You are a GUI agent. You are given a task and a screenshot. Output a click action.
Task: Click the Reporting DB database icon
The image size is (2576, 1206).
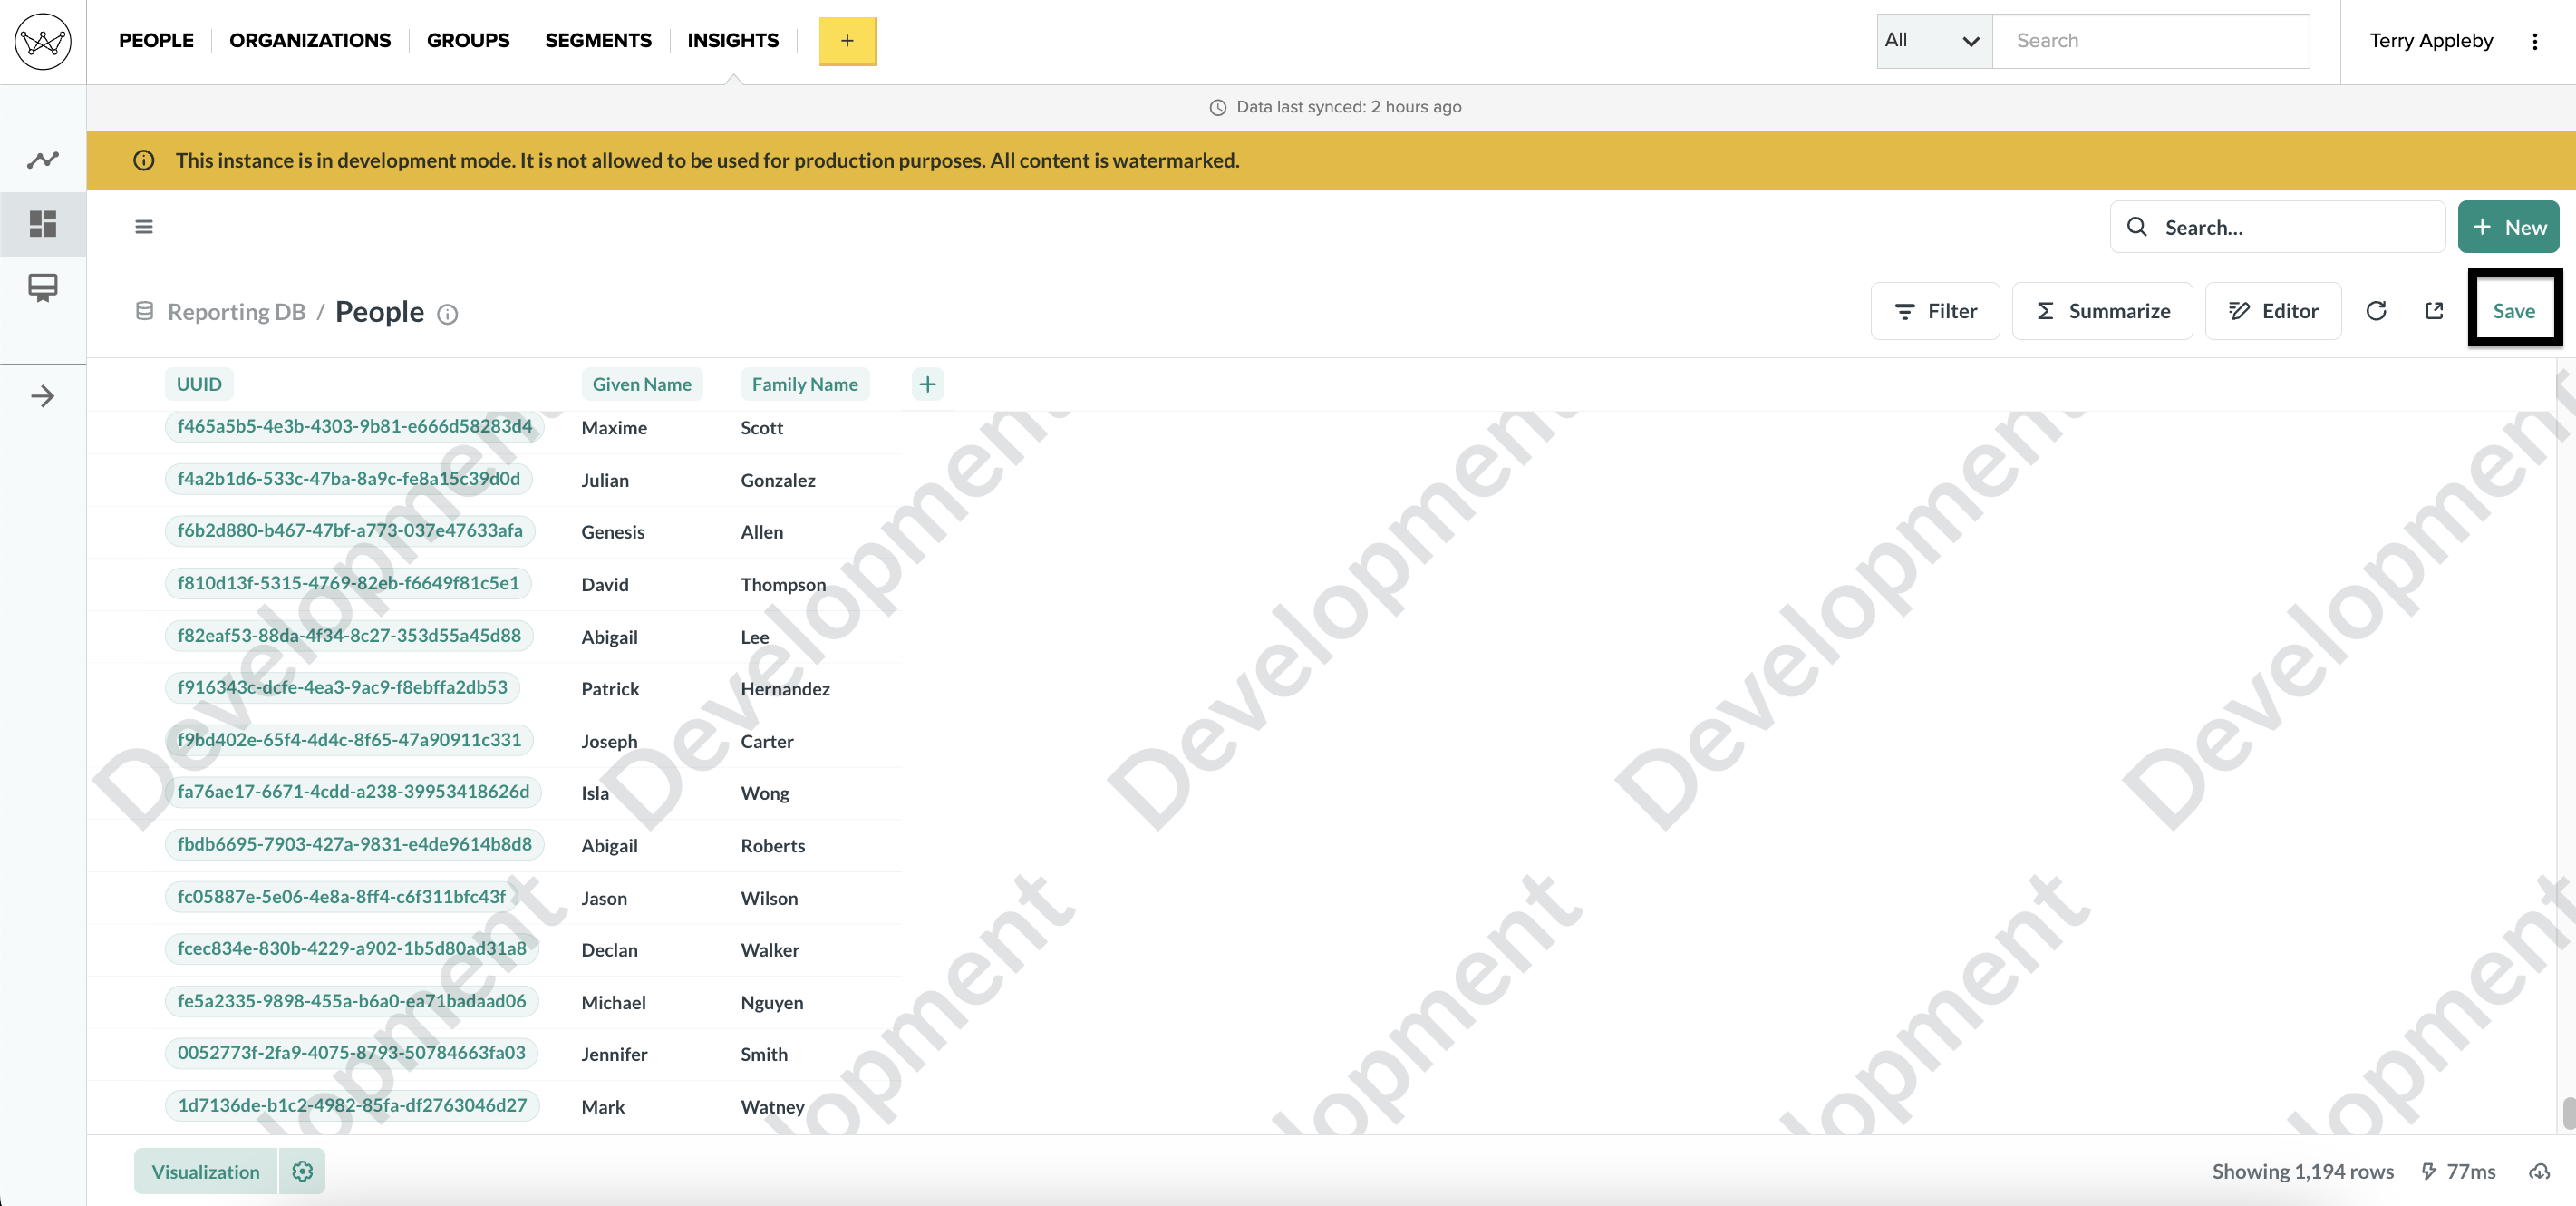click(x=144, y=311)
